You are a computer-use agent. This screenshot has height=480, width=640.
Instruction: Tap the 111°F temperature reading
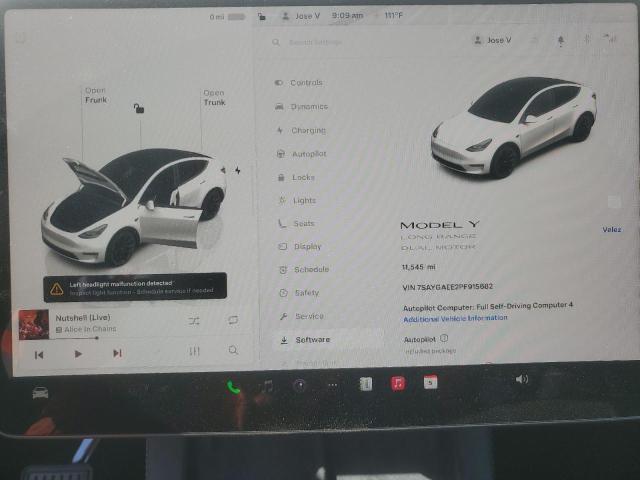coord(394,16)
